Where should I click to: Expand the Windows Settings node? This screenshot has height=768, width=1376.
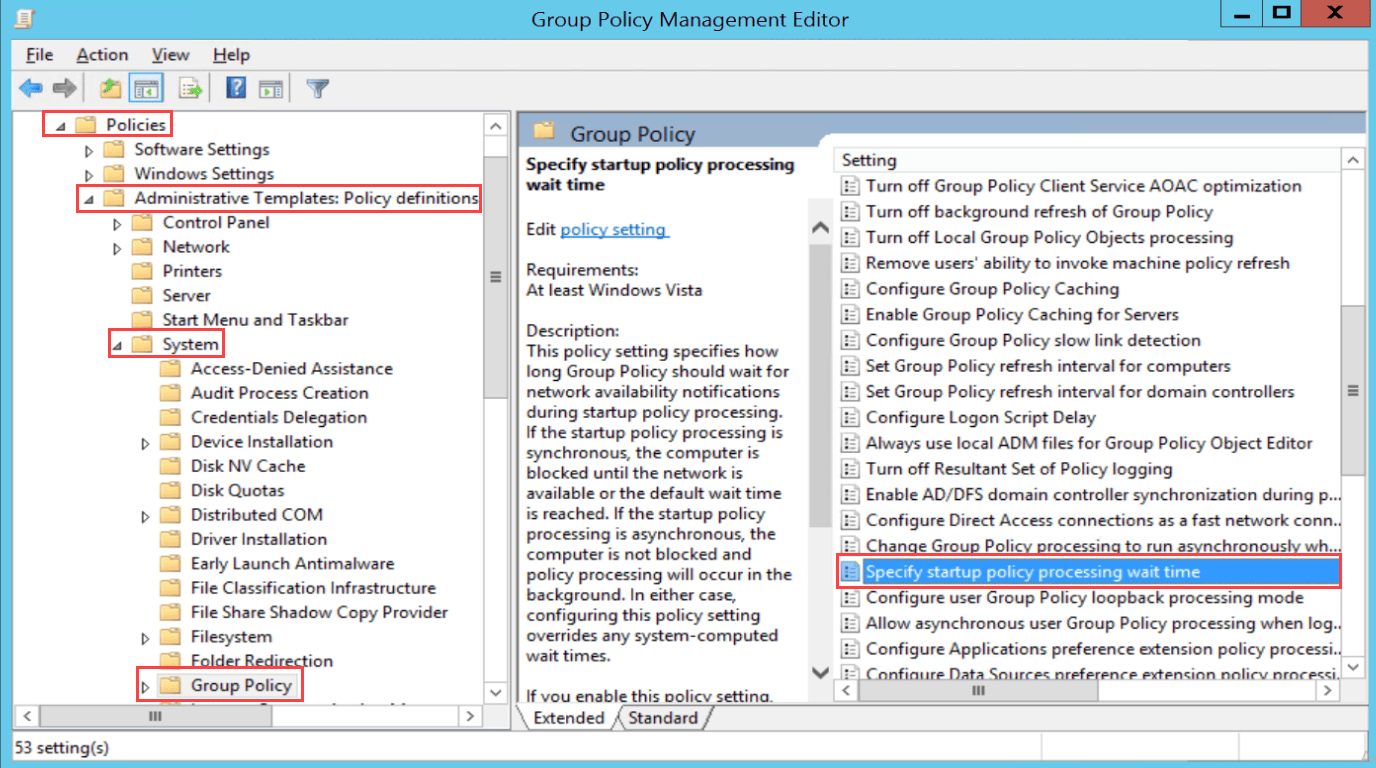pyautogui.click(x=89, y=175)
